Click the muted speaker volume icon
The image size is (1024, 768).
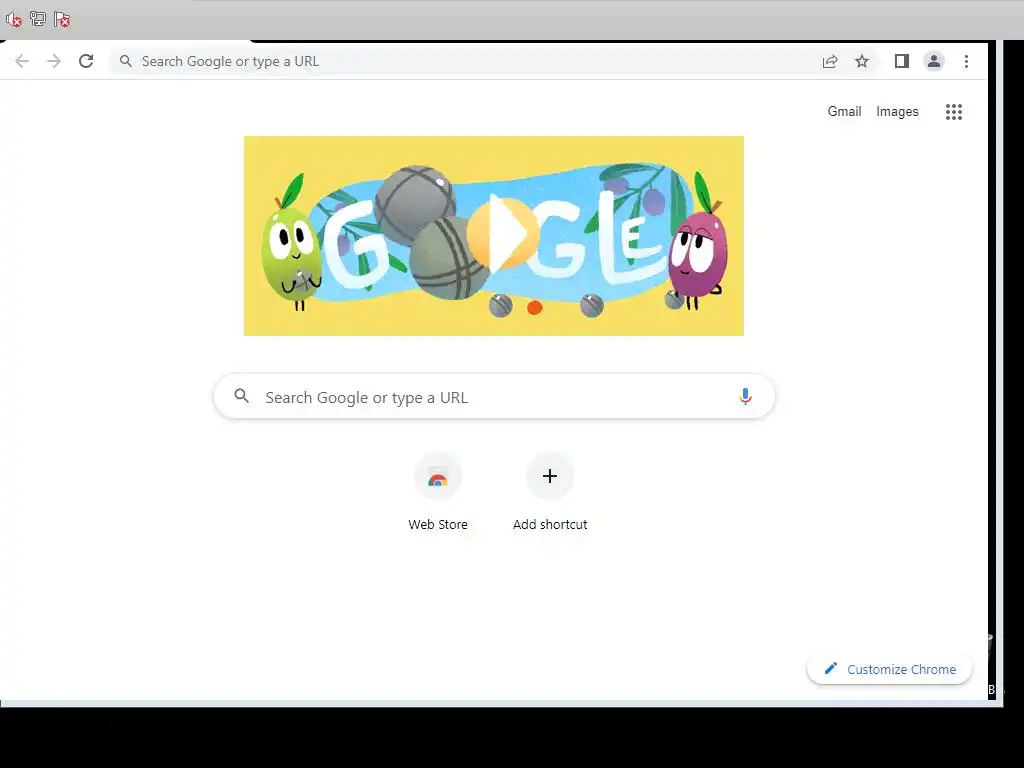click(x=14, y=20)
